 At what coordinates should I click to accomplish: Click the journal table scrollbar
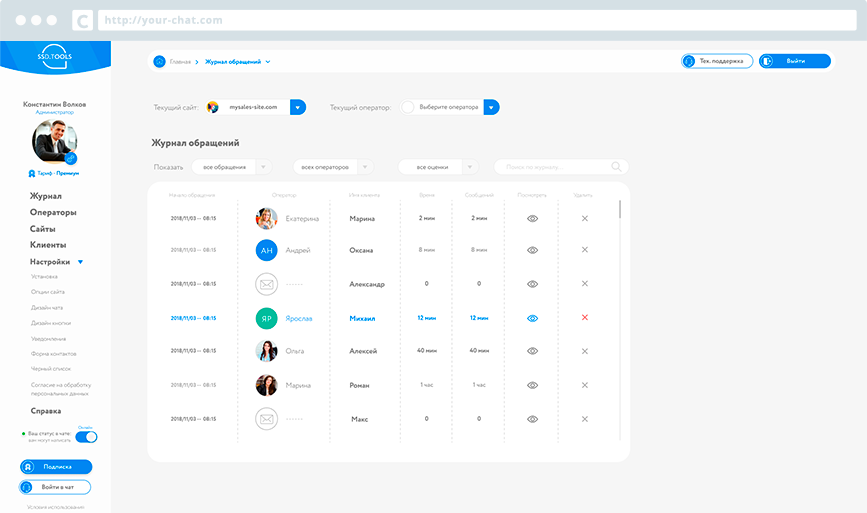[x=620, y=209]
